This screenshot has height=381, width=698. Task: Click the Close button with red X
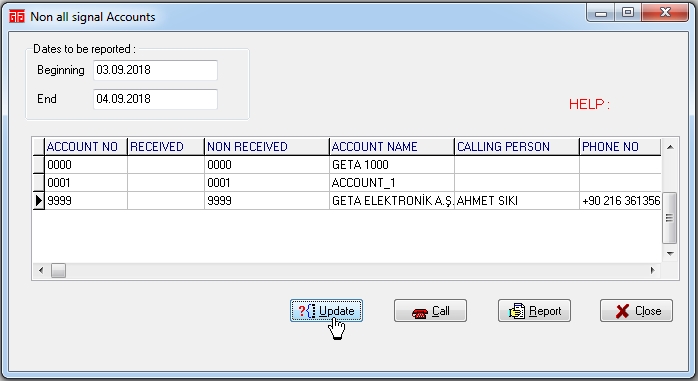tap(636, 311)
